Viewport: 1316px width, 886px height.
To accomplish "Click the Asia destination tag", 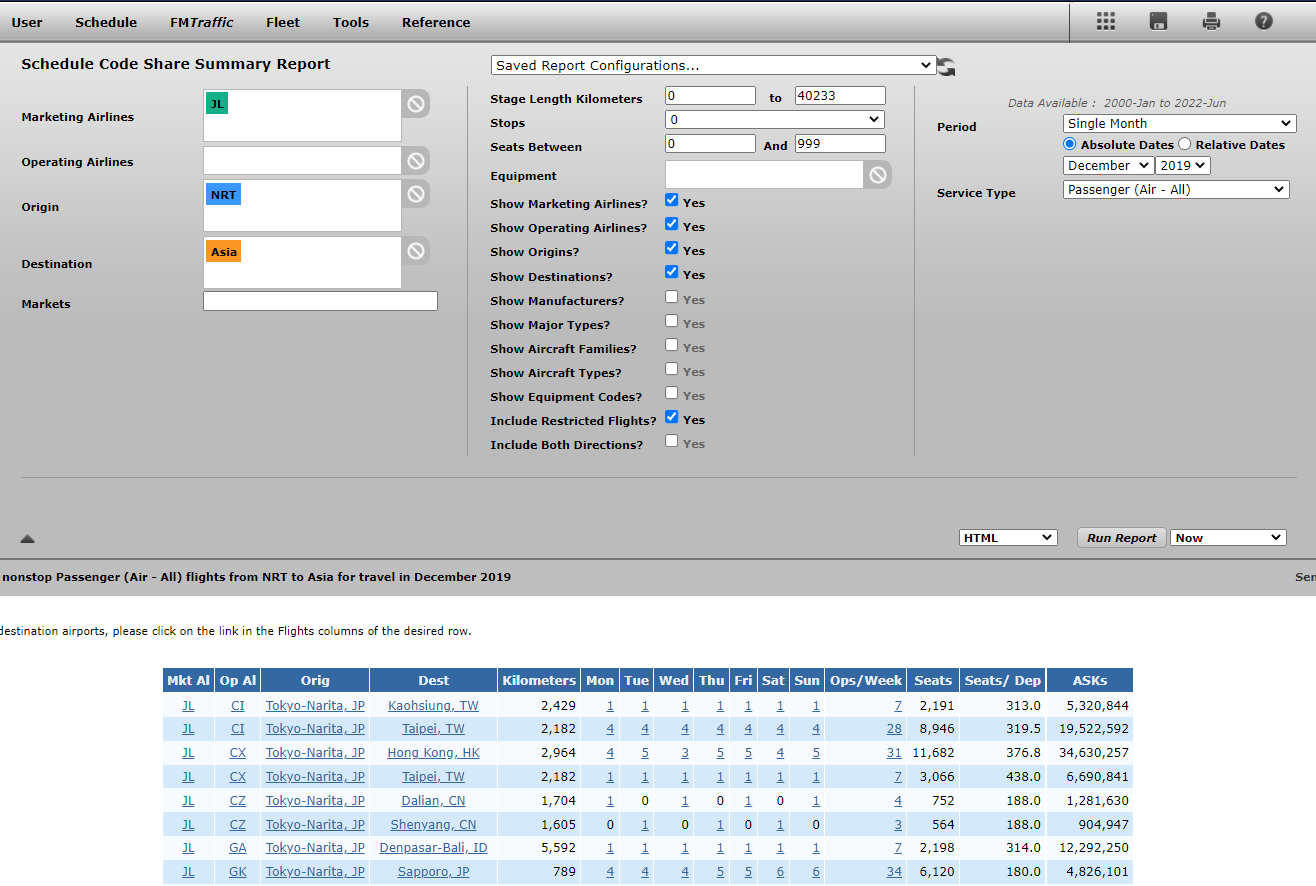I will click(224, 252).
